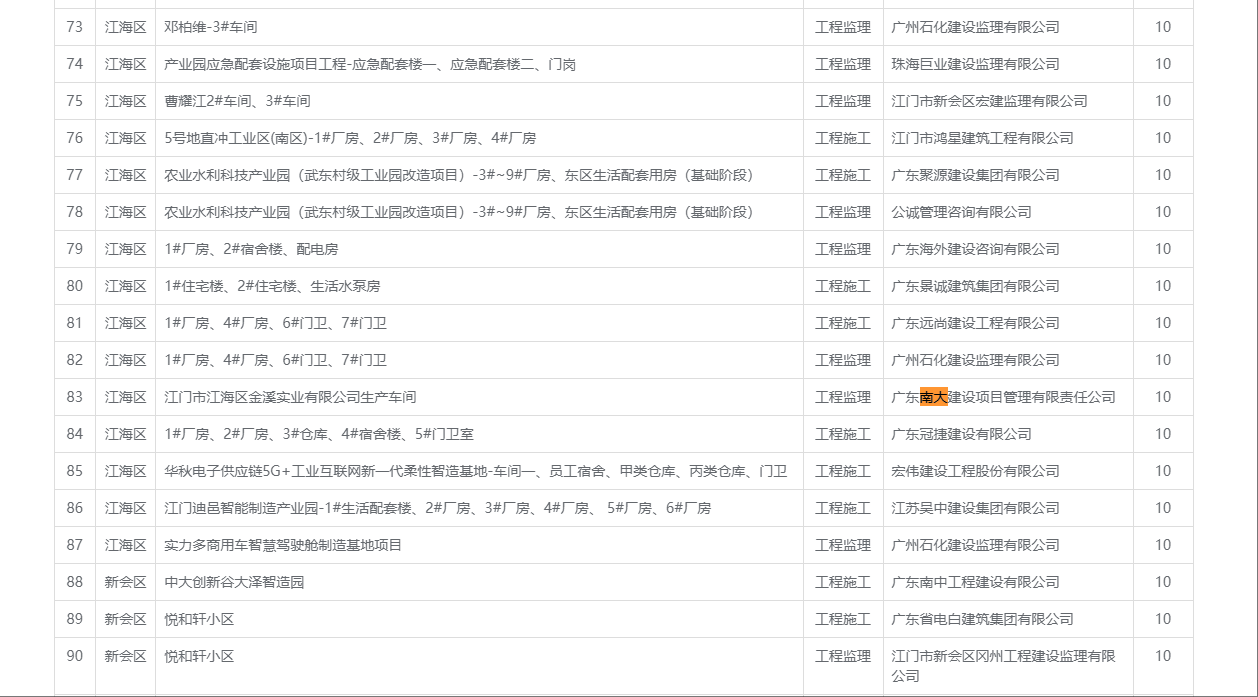
Task: Select company '广东冠捷建设有限公司'
Action: pos(961,434)
